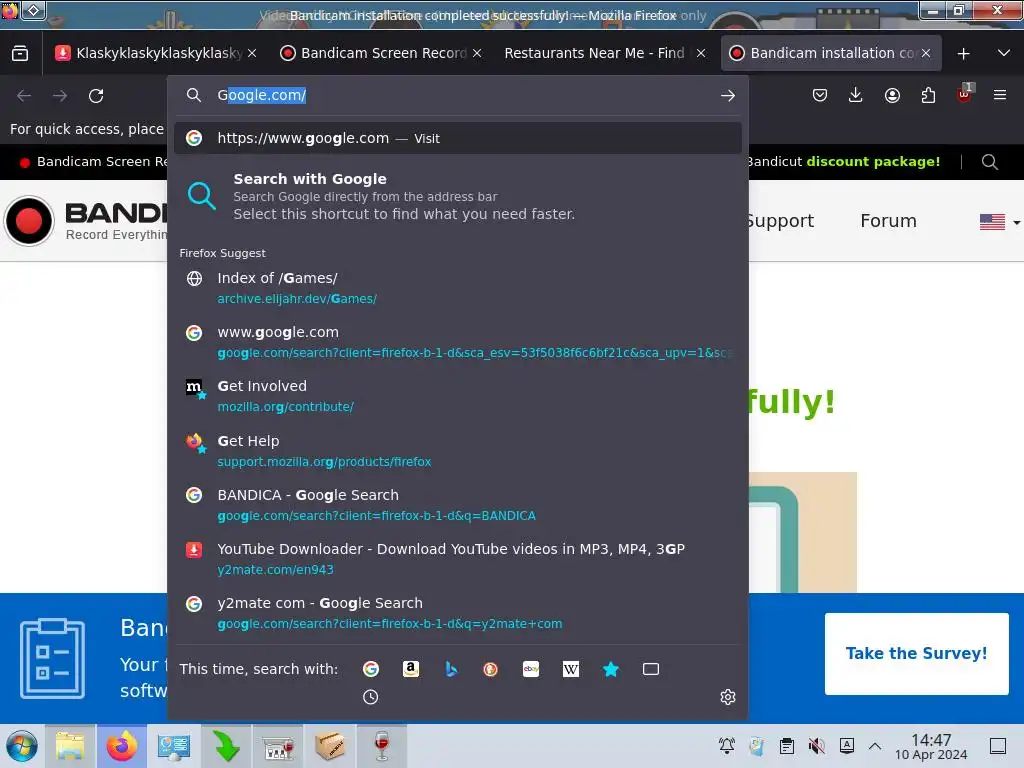Image resolution: width=1024 pixels, height=768 pixels.
Task: Click the Take the Survey! button
Action: point(916,654)
